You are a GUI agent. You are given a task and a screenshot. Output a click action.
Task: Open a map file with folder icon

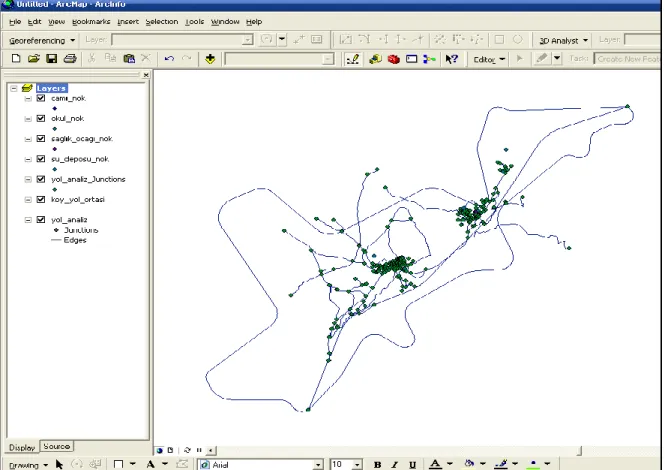(x=34, y=59)
